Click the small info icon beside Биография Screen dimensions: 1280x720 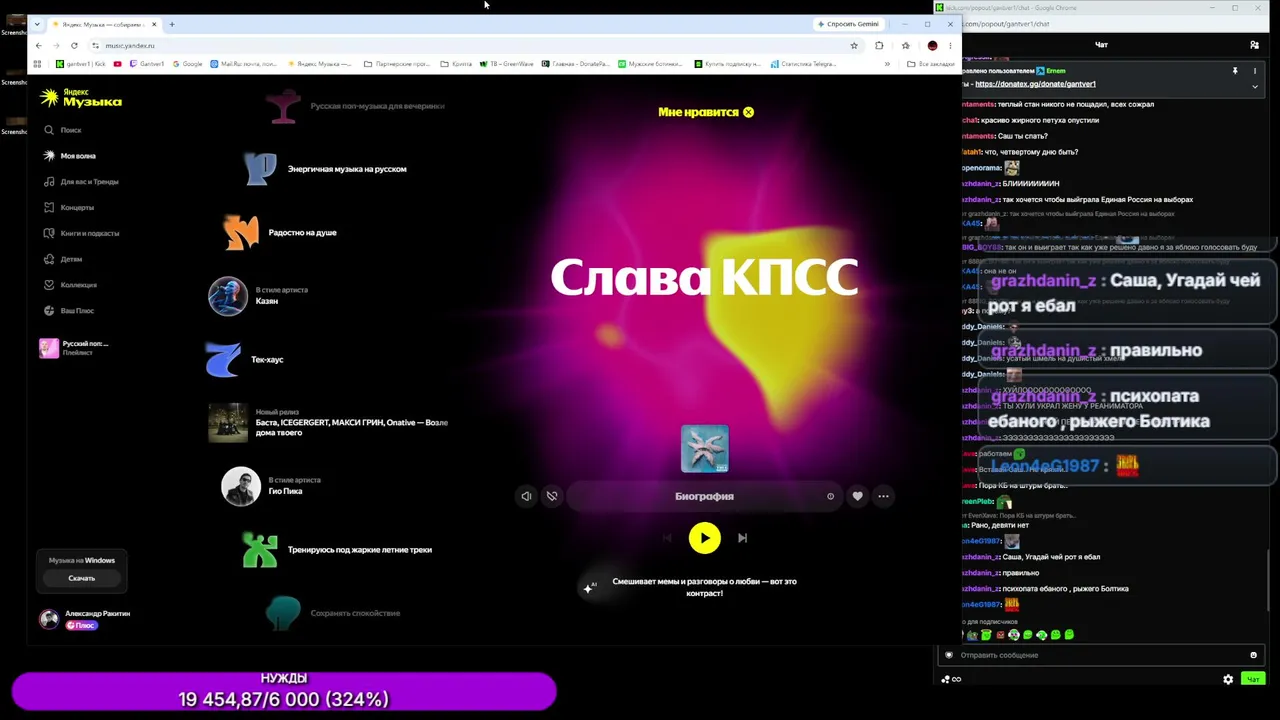coord(830,496)
